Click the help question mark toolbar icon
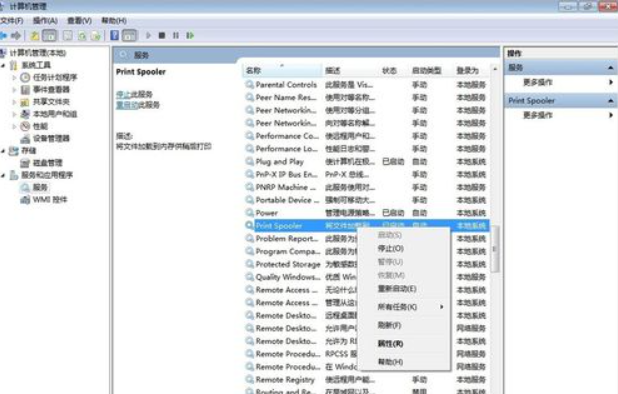 pyautogui.click(x=114, y=35)
